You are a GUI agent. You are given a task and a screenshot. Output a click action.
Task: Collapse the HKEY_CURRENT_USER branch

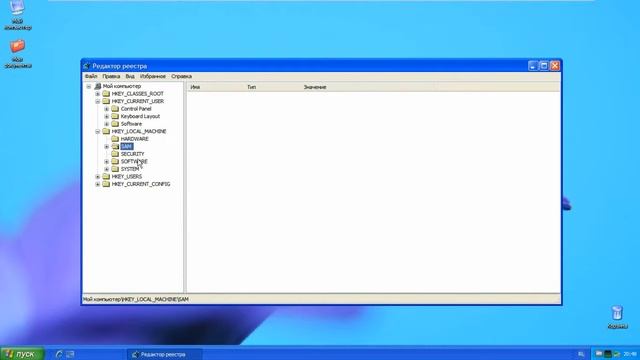98,101
